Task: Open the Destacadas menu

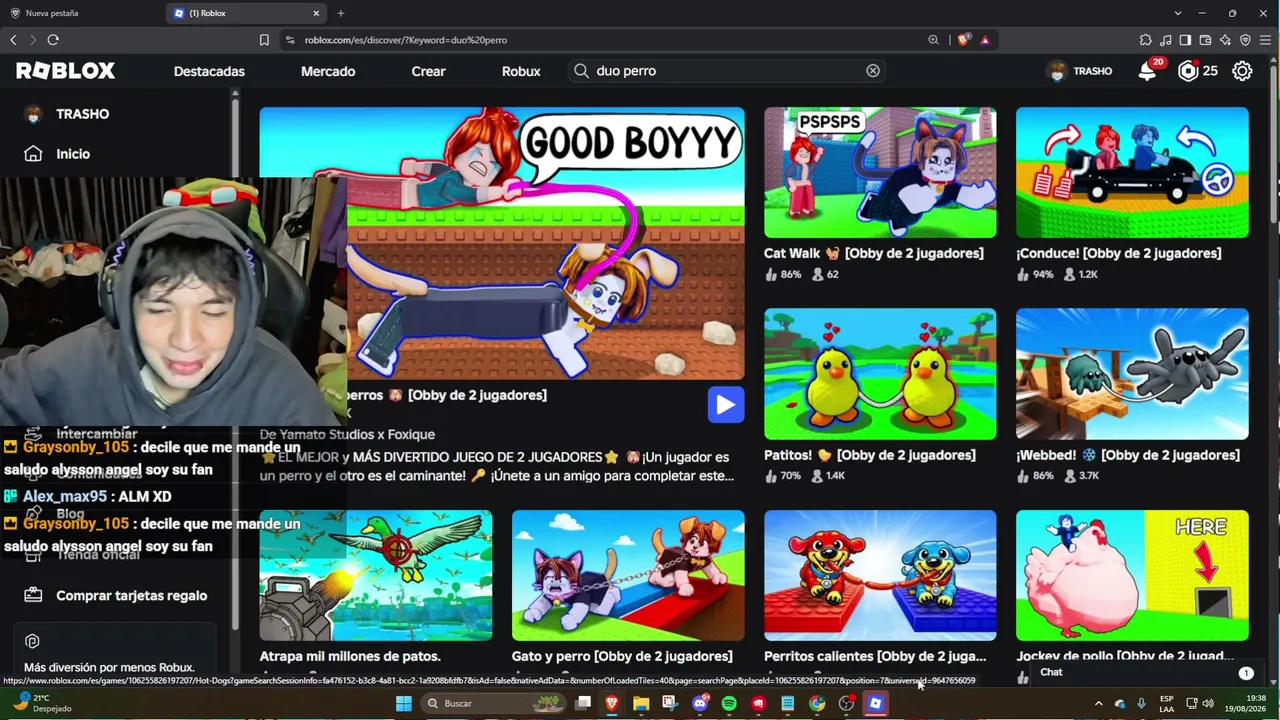Action: [x=209, y=71]
